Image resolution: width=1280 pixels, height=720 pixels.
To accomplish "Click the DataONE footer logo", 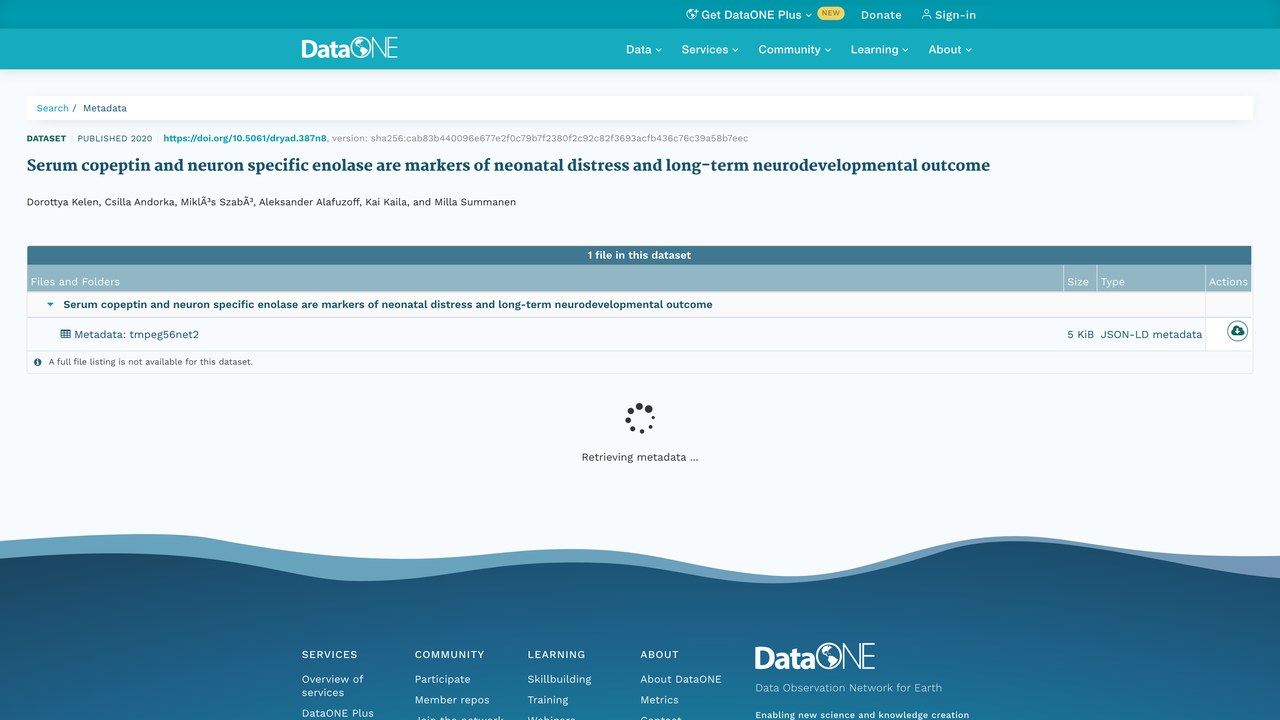I will click(815, 657).
